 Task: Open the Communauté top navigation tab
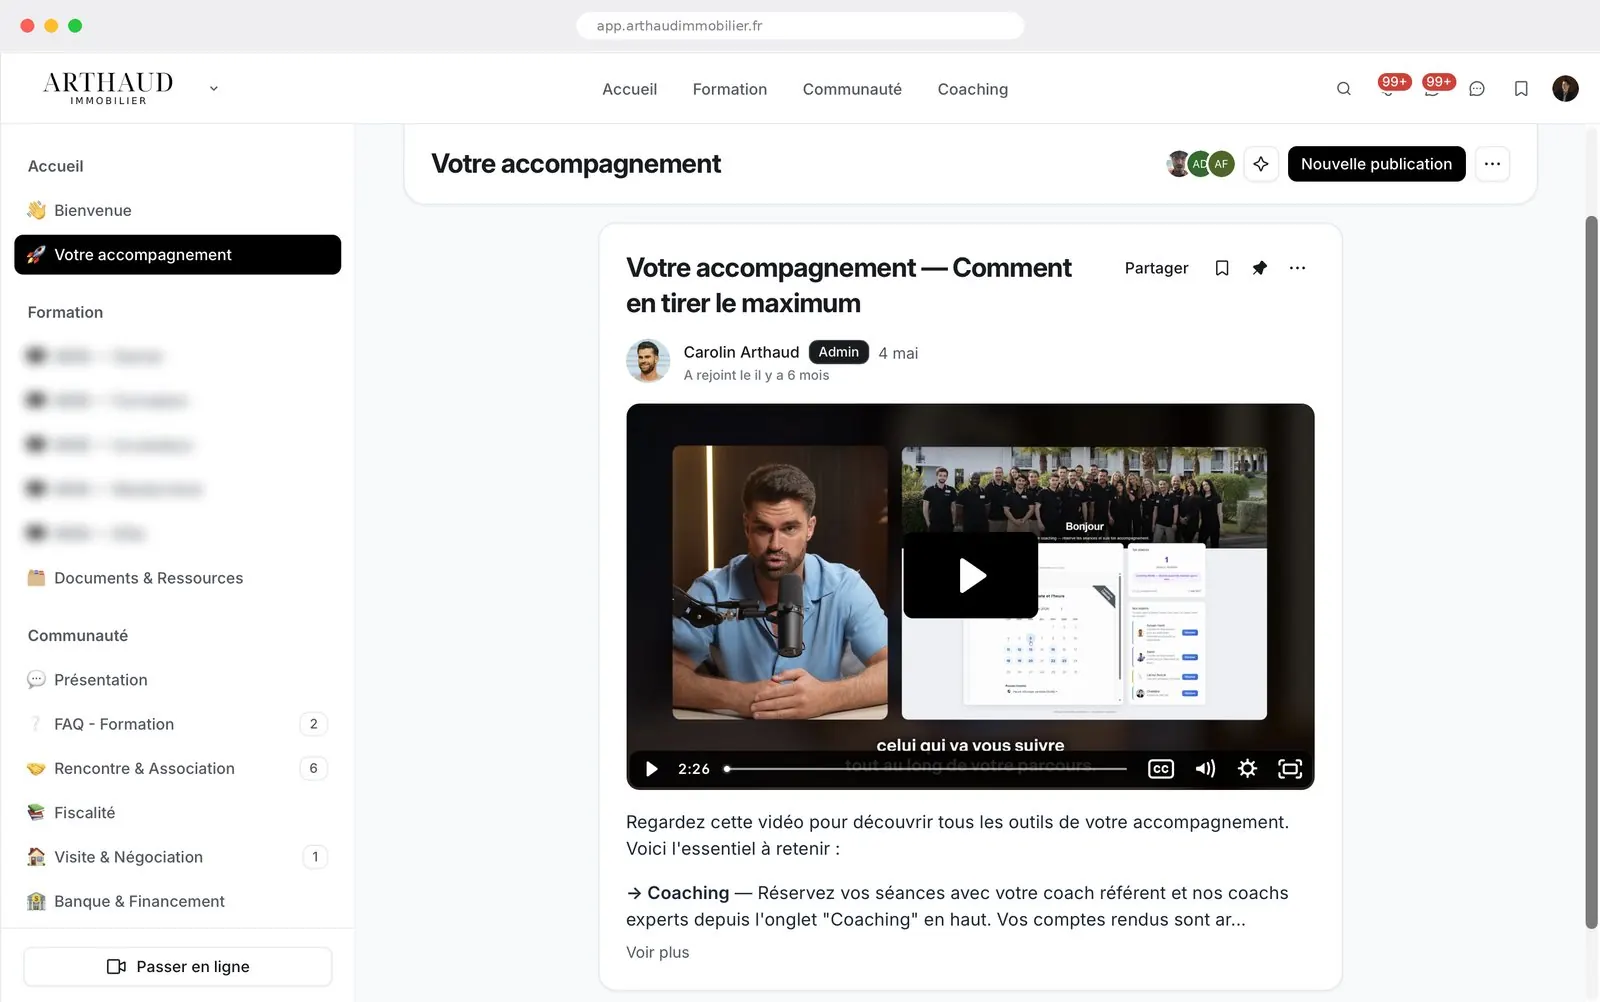click(852, 89)
